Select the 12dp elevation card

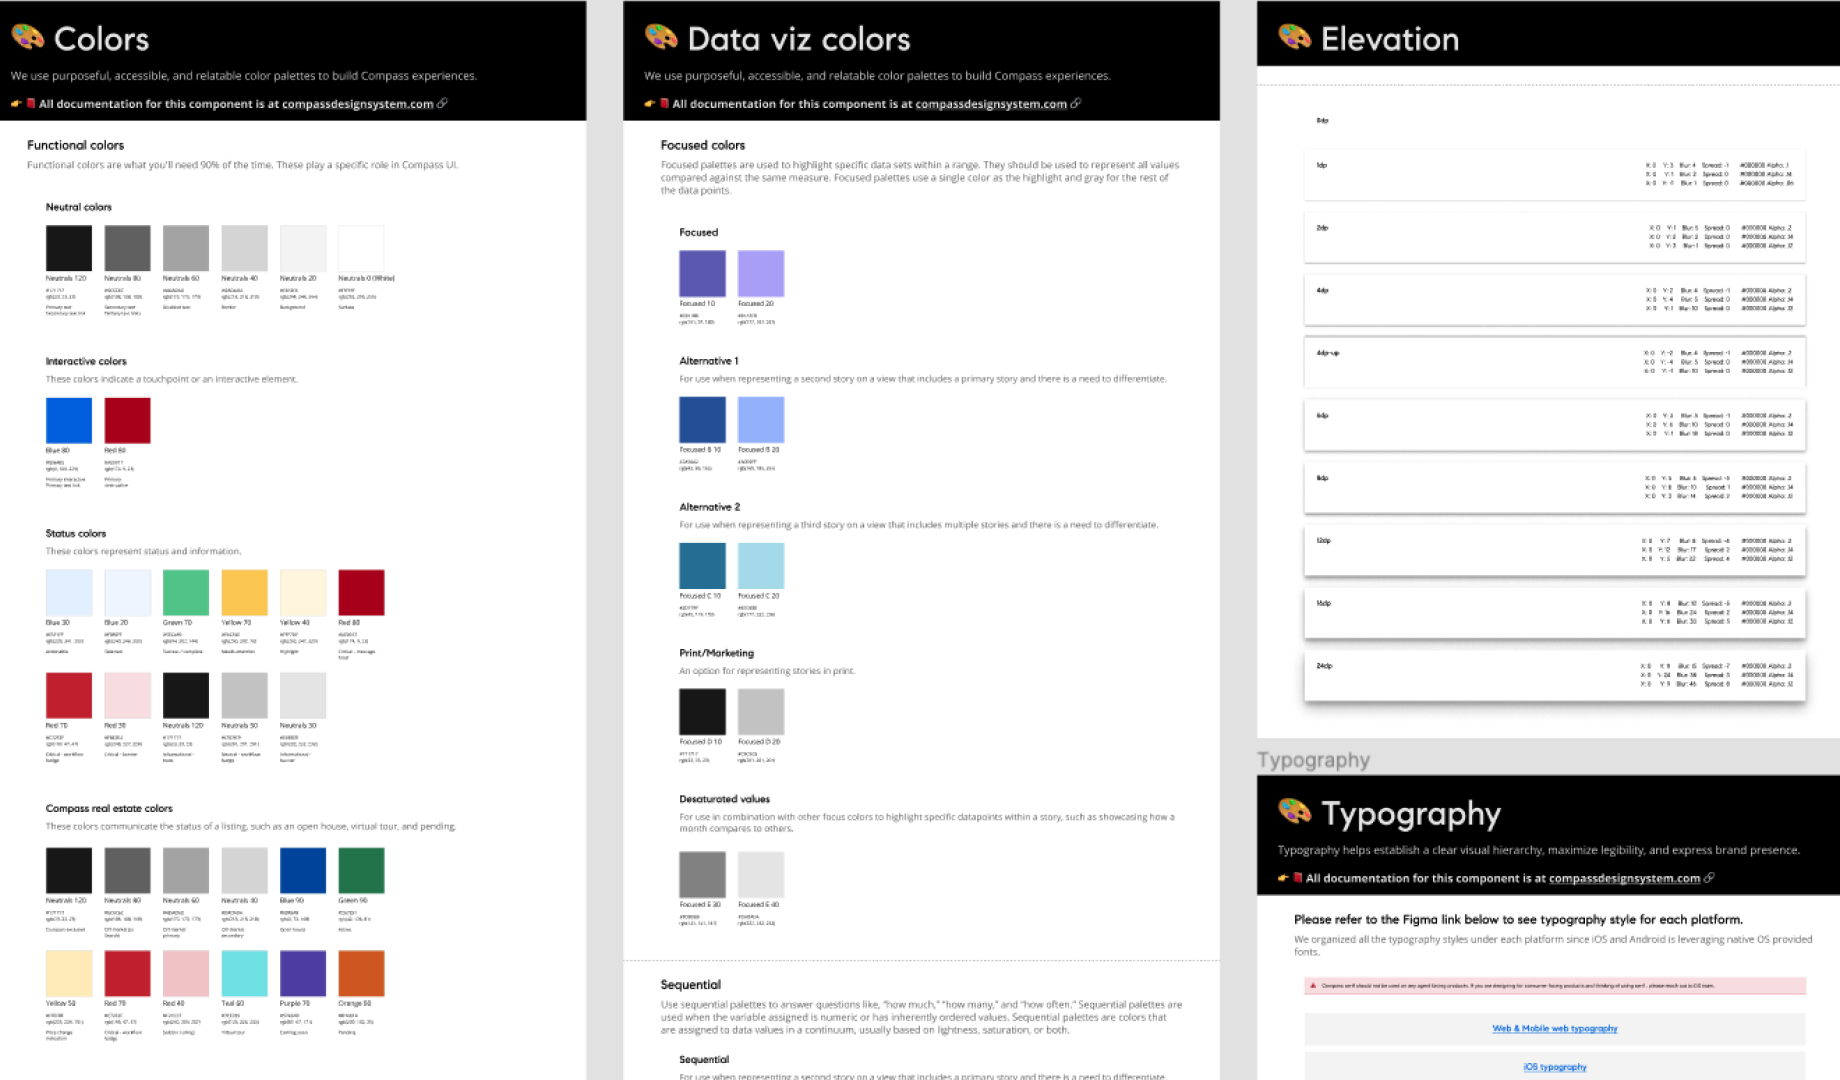1554,550
